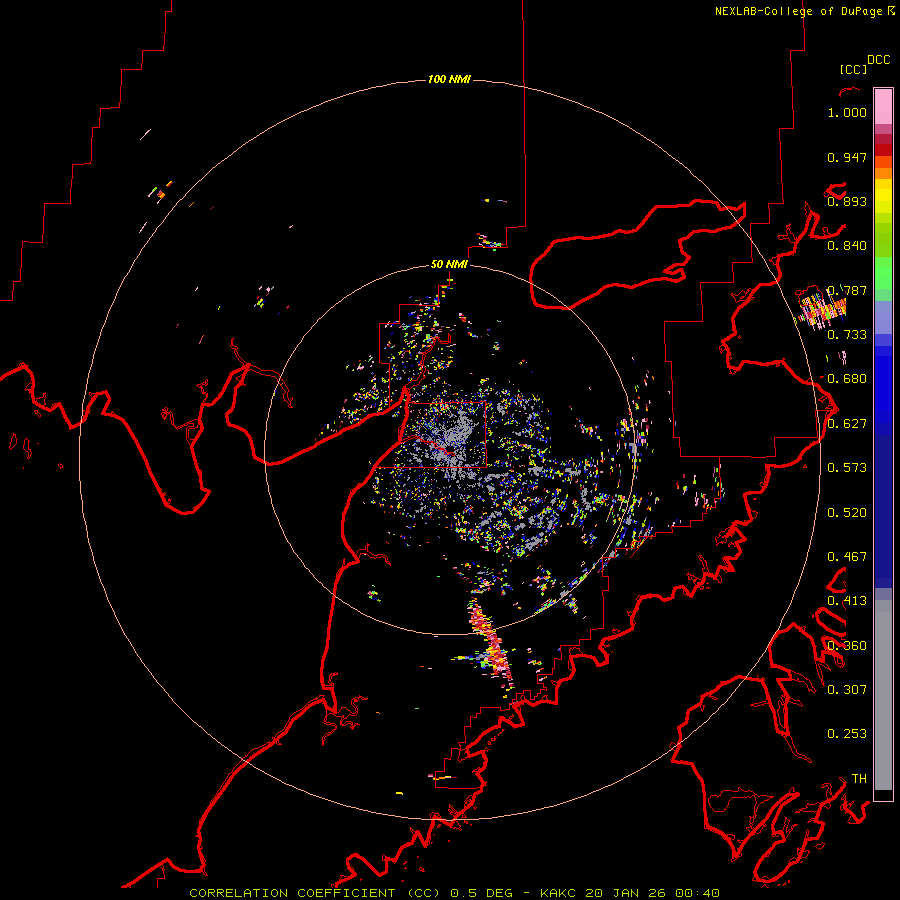Click the pink top segment of the color bar
900x900 pixels.
(x=883, y=106)
